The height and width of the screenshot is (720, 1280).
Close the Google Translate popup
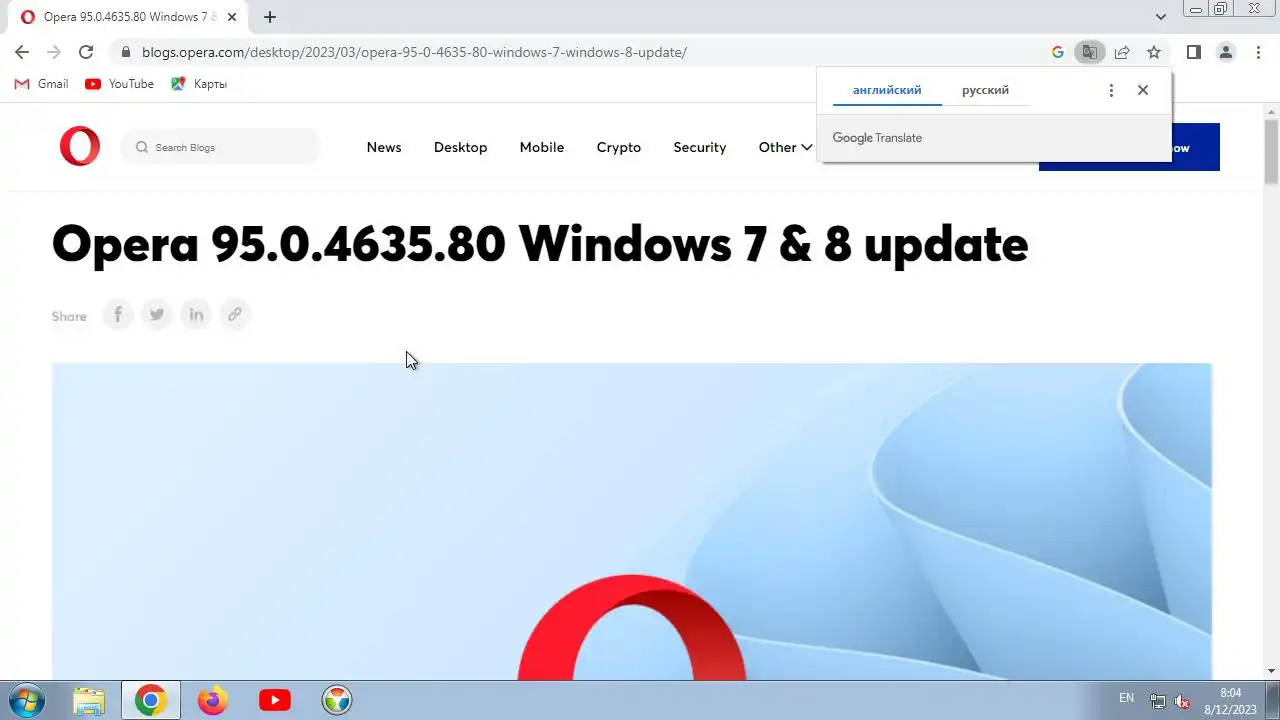tap(1143, 90)
